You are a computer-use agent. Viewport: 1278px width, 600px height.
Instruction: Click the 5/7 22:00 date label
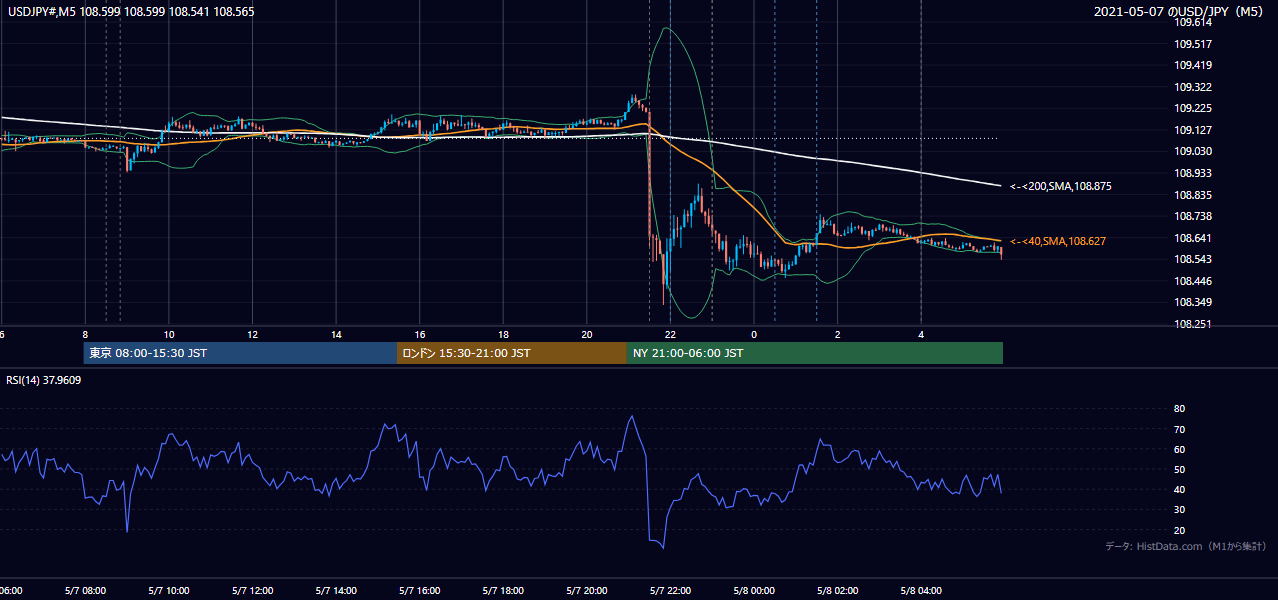(x=670, y=591)
